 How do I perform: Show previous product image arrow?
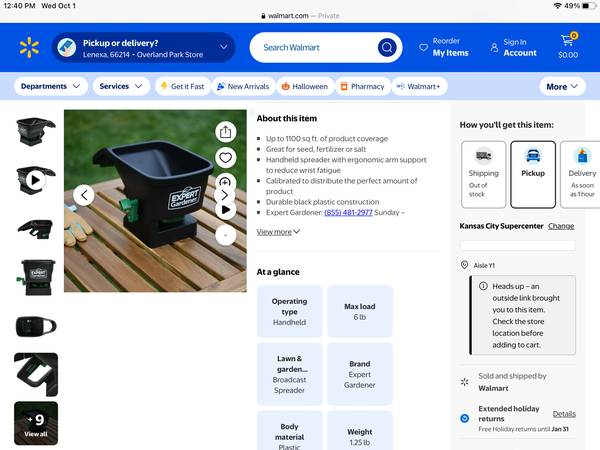click(x=84, y=195)
